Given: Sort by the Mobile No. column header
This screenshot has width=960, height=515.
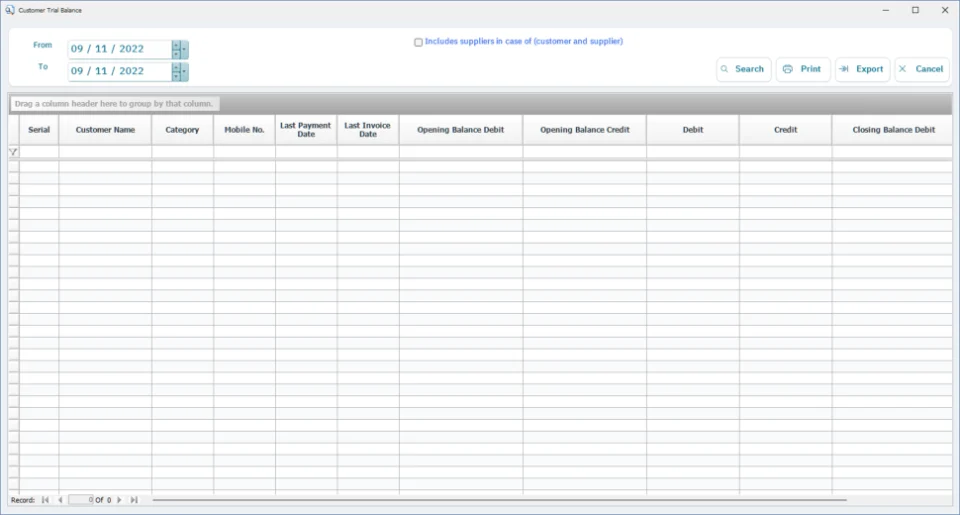Looking at the screenshot, I should (x=244, y=130).
